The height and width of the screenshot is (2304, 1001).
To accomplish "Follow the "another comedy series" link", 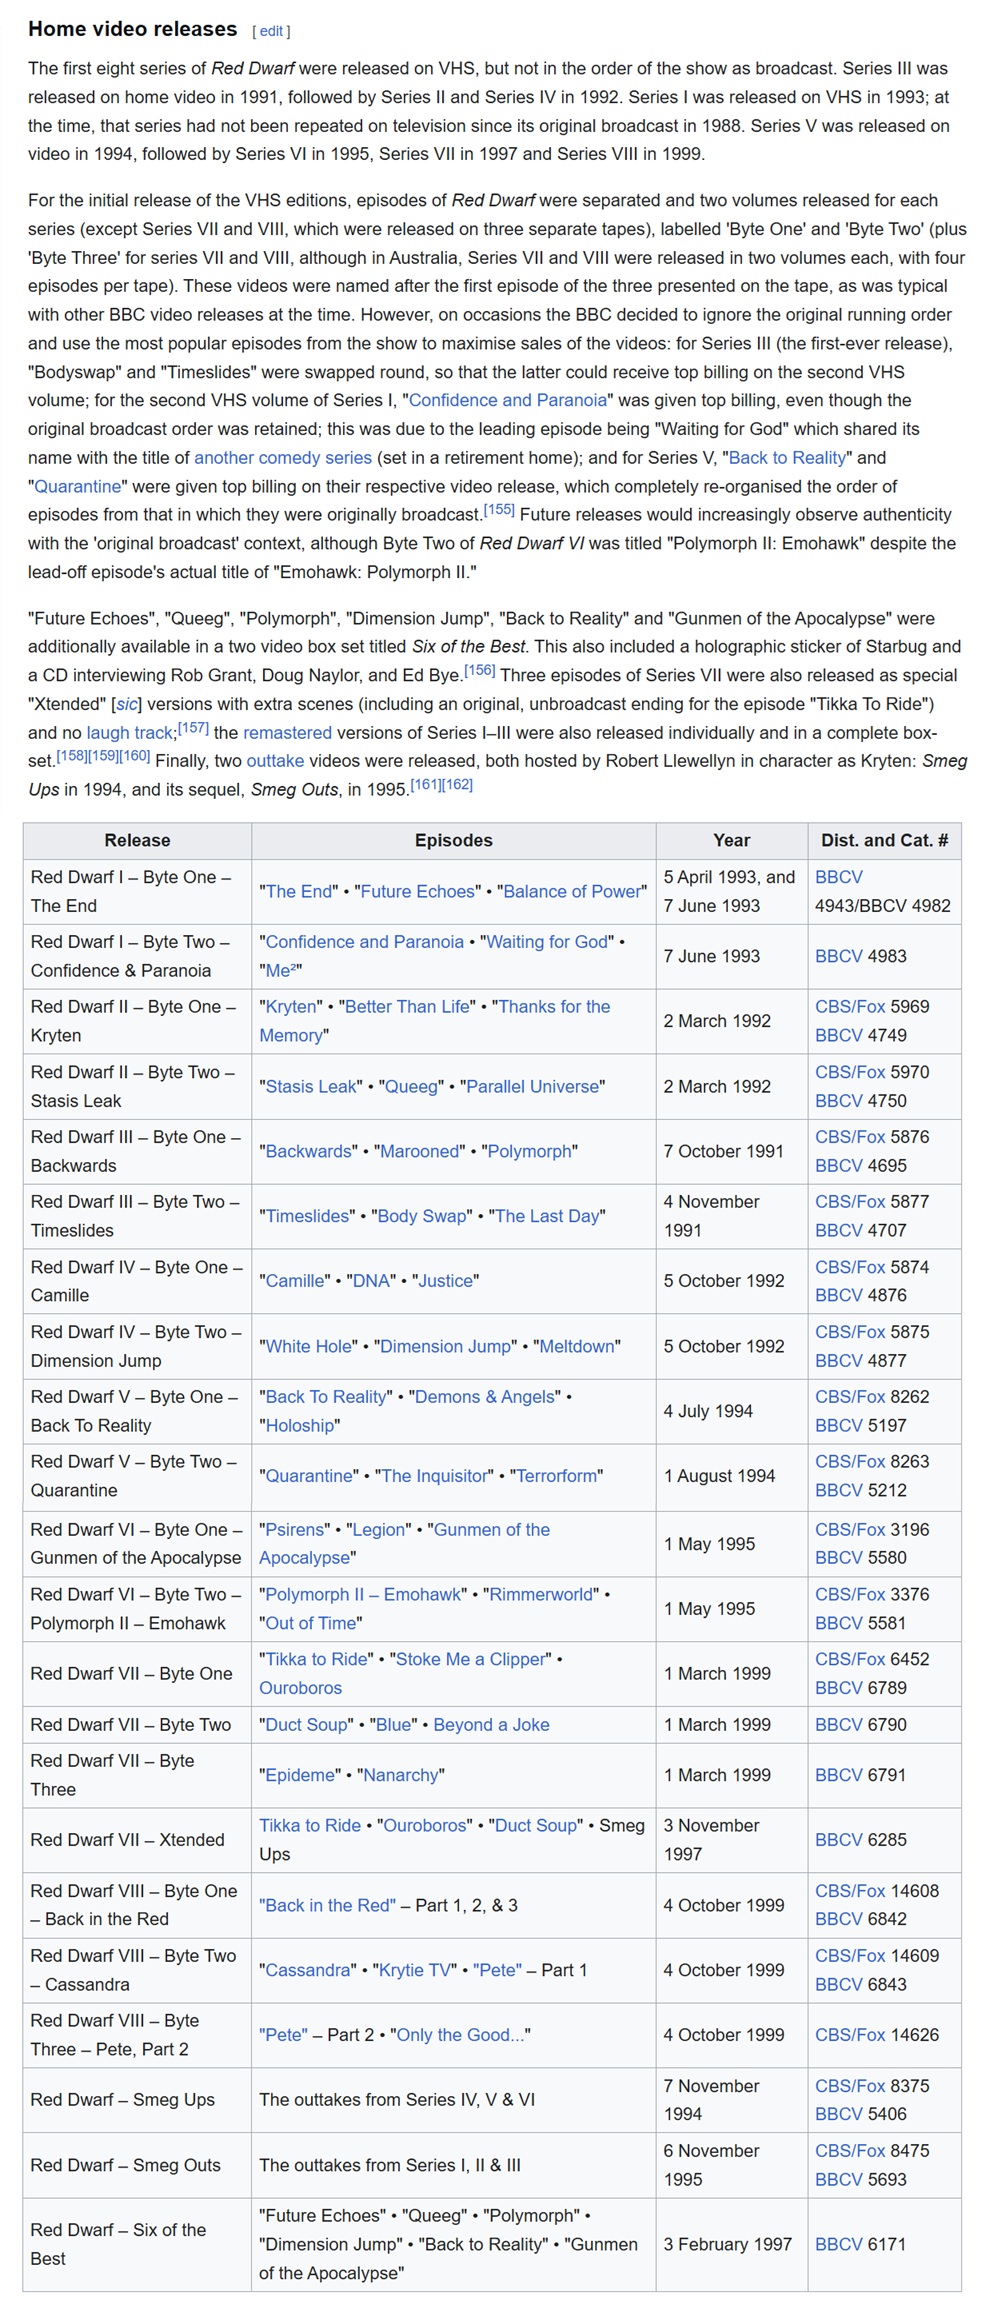I will [x=283, y=457].
